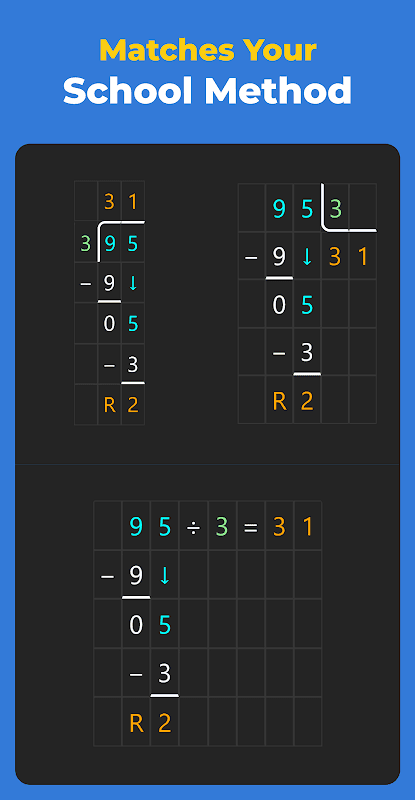415x800 pixels.
Task: Select the 'Matches Your' yellow heading
Action: (208, 50)
